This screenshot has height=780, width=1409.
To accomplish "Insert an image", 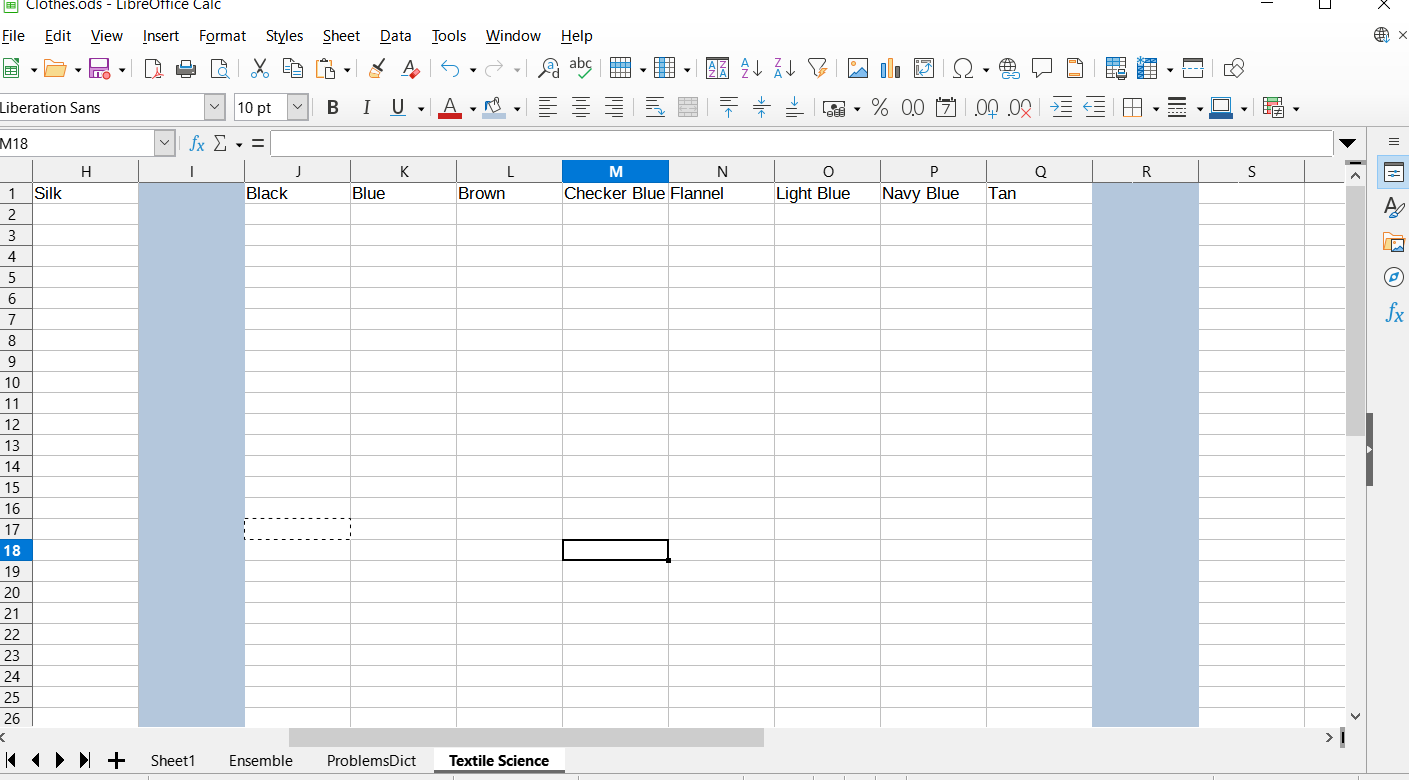I will point(858,68).
